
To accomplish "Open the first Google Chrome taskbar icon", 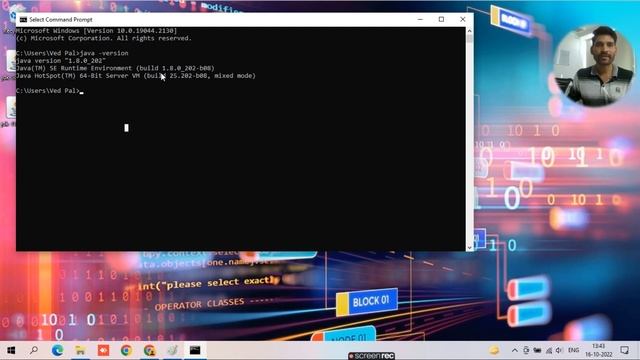I will 126,350.
